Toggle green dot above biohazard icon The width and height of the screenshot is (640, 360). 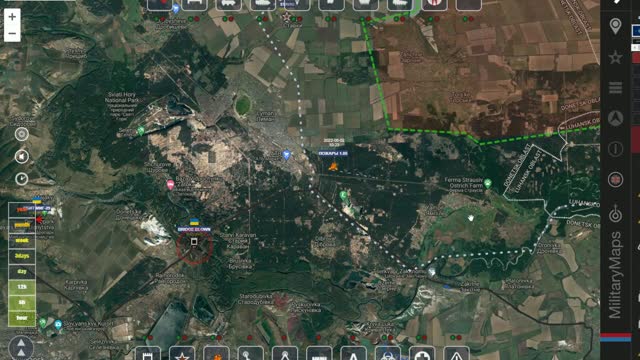[x=384, y=338]
